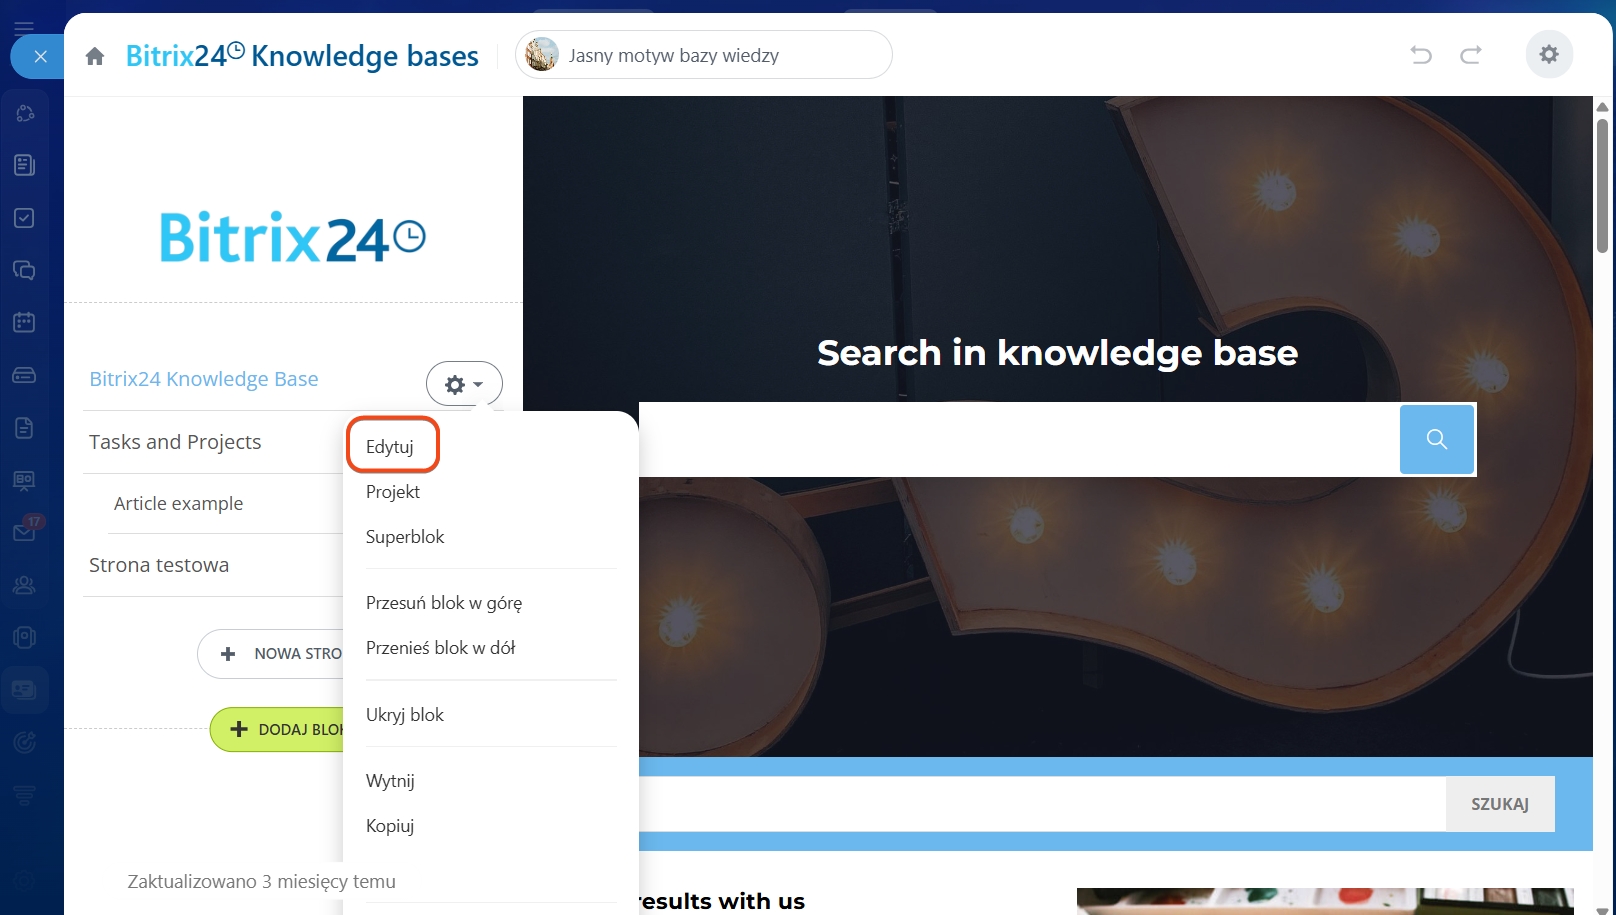Open the Jasny motyw bazy wiedzy selector
Image resolution: width=1616 pixels, height=915 pixels.
(x=703, y=55)
